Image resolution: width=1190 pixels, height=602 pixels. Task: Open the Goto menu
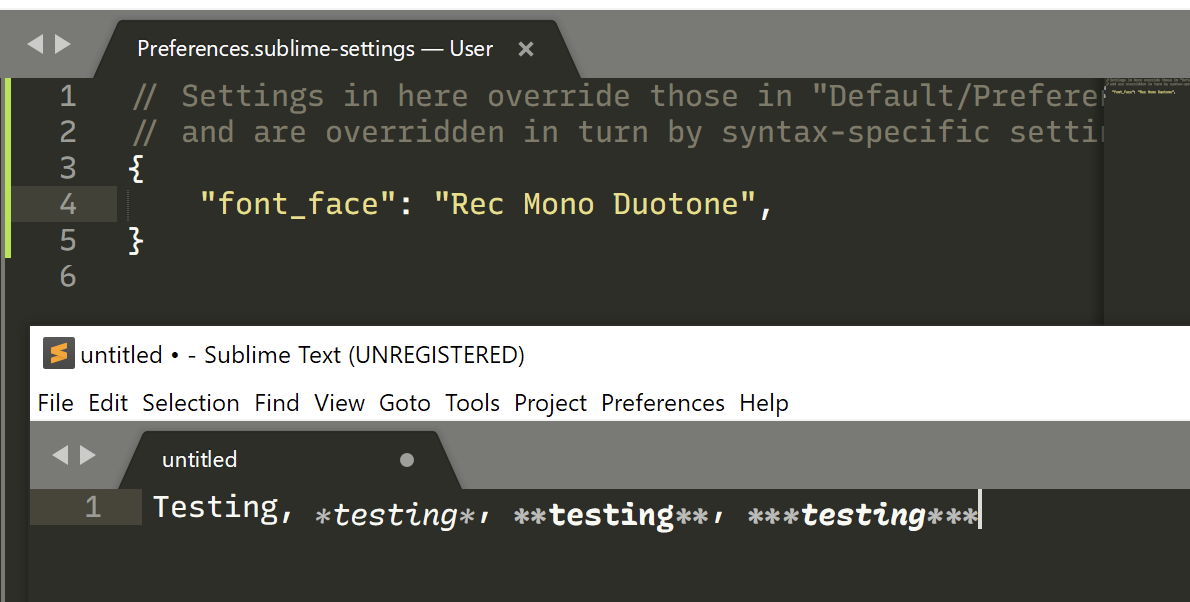coord(405,403)
